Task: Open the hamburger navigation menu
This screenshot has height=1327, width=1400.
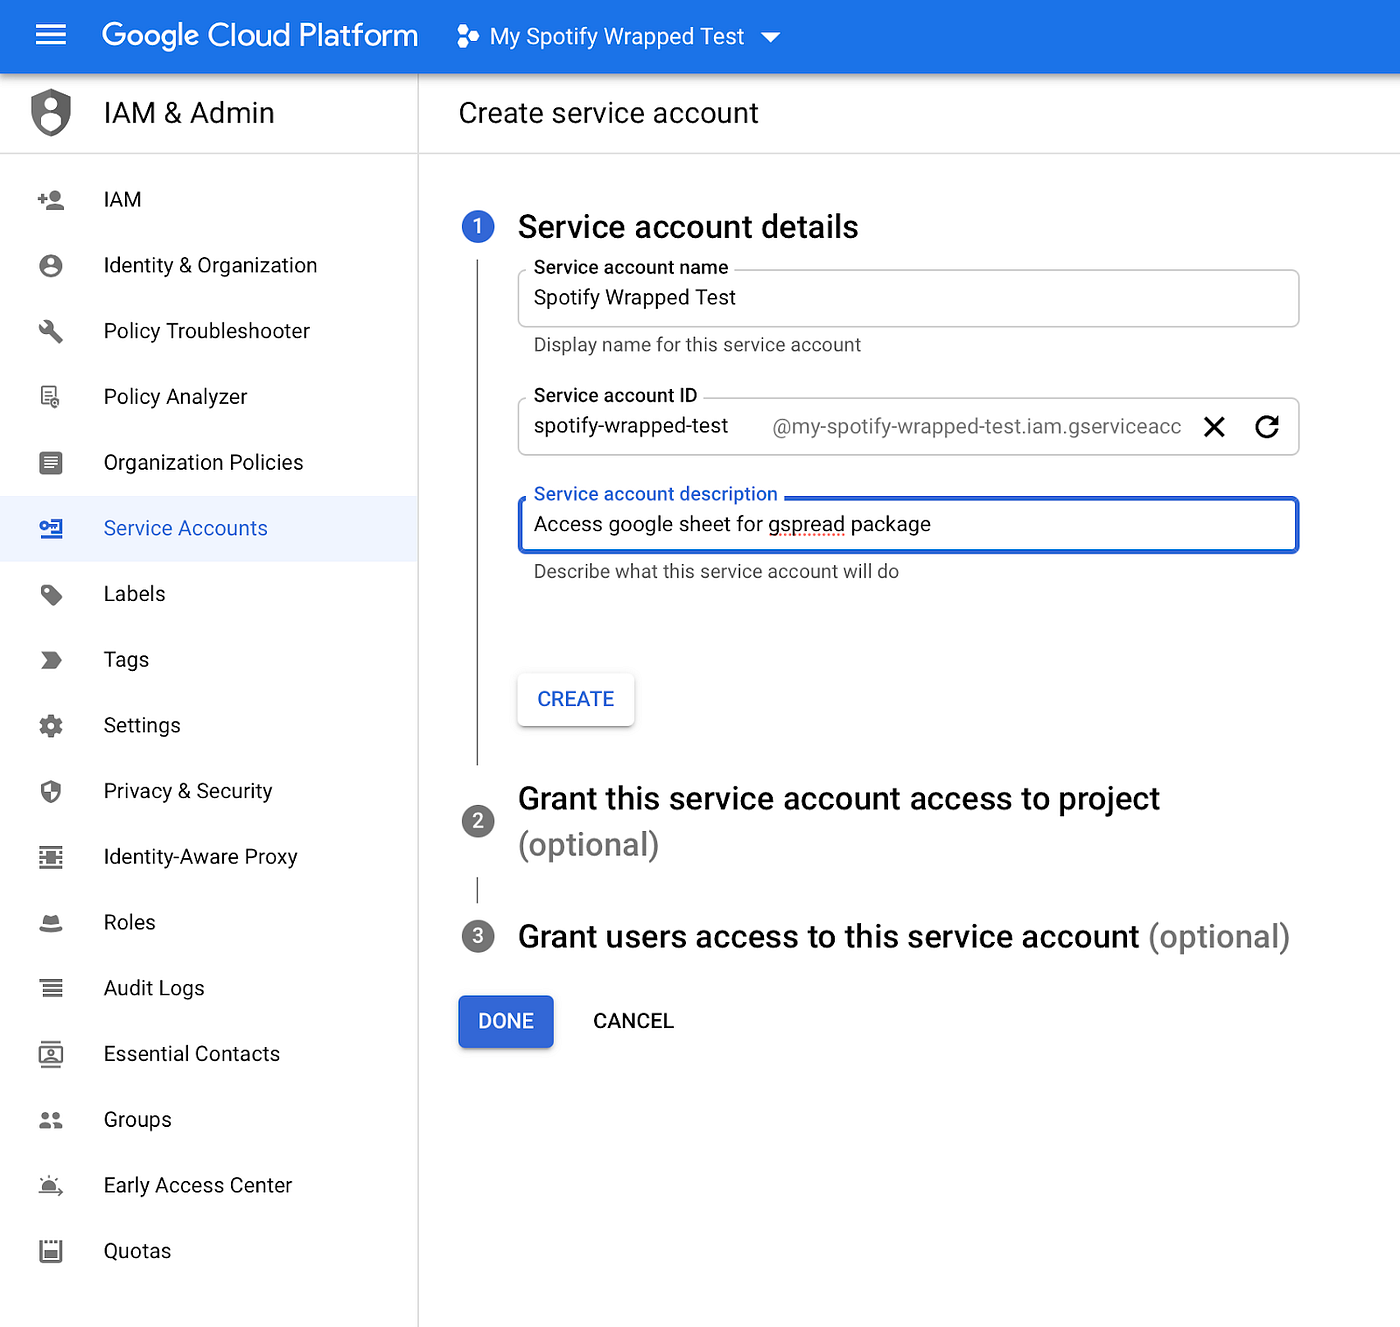Action: [51, 36]
